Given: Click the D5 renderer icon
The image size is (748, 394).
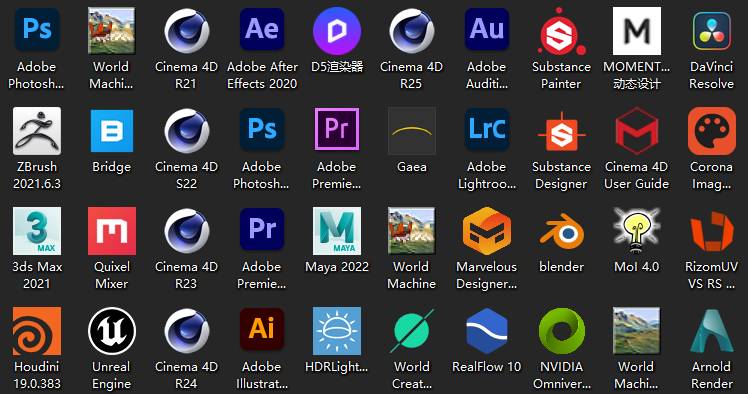Looking at the screenshot, I should click(x=337, y=31).
